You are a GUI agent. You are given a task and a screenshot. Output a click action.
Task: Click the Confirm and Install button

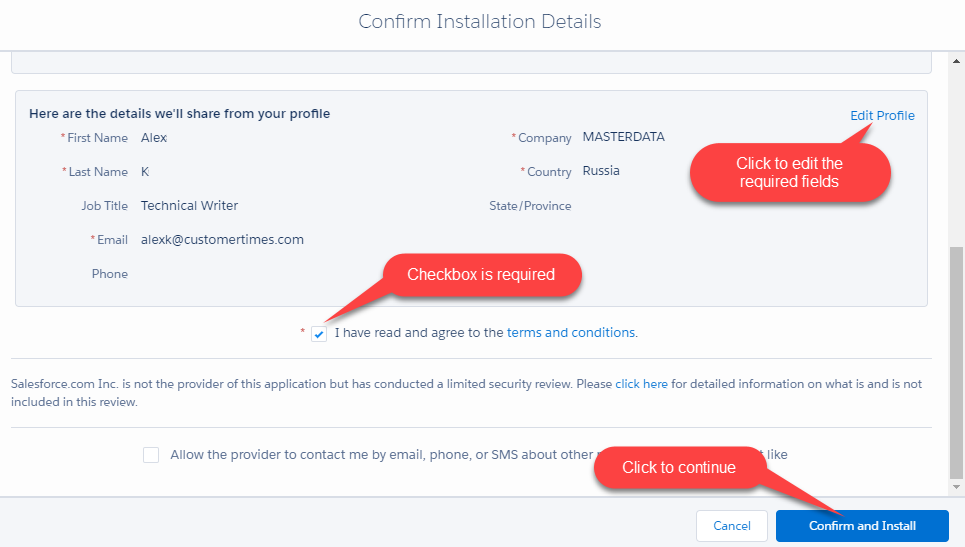tap(861, 526)
